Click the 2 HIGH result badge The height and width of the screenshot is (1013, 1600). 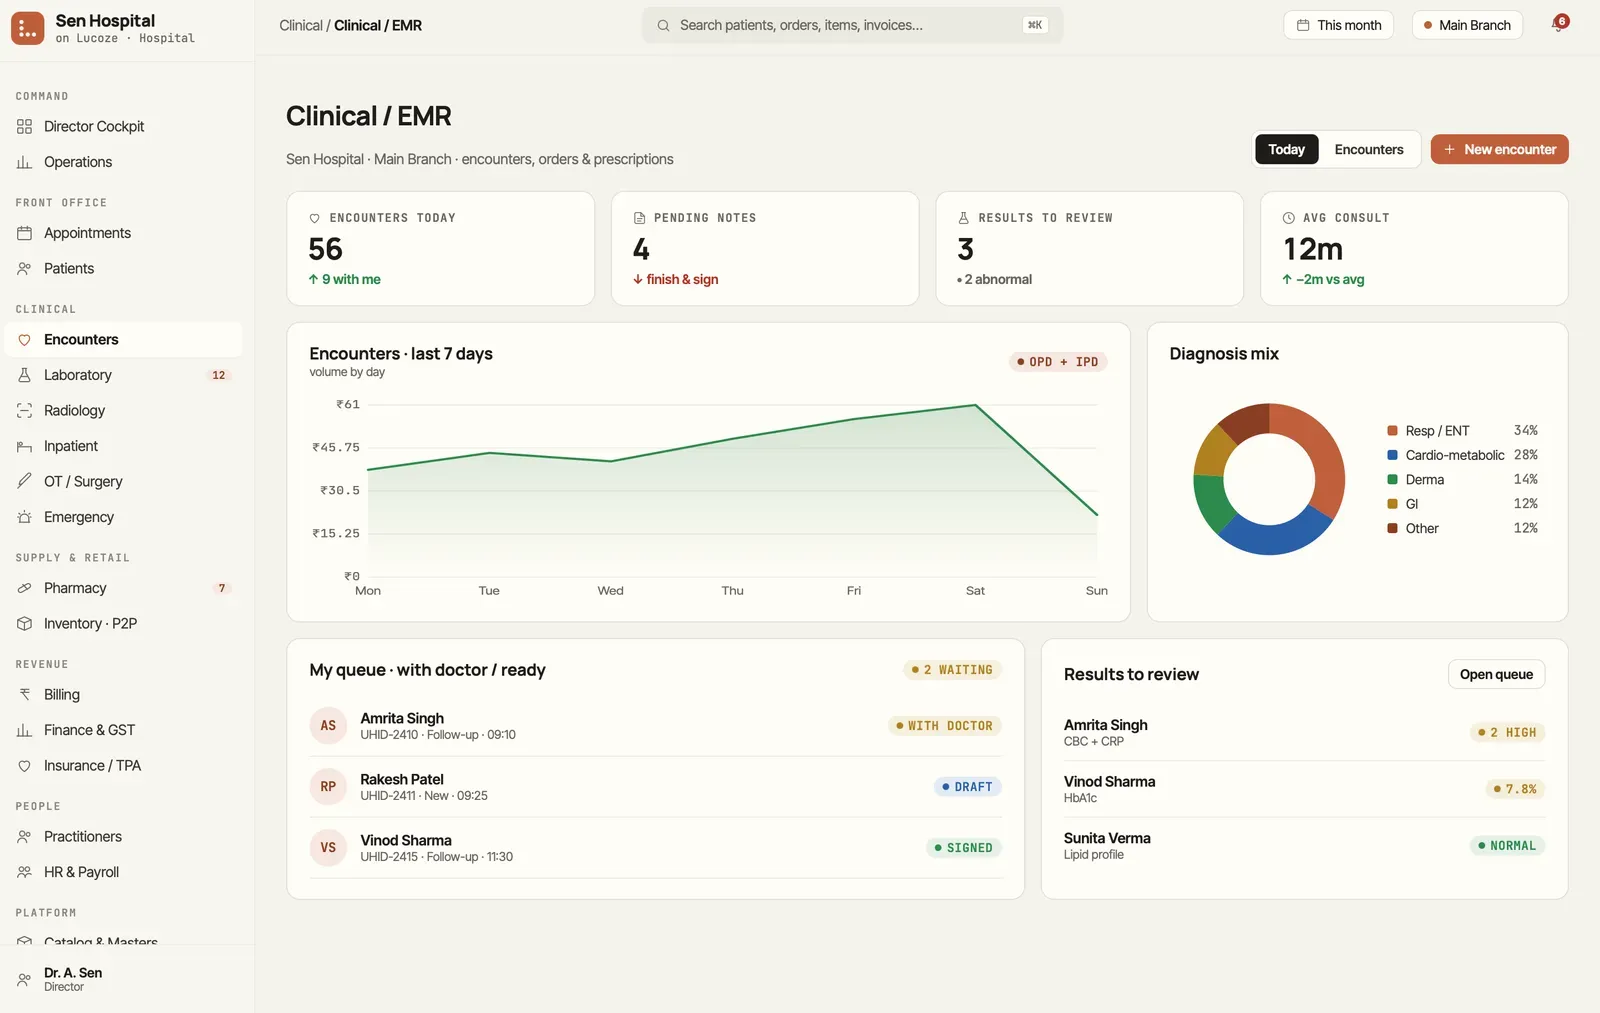click(x=1507, y=733)
